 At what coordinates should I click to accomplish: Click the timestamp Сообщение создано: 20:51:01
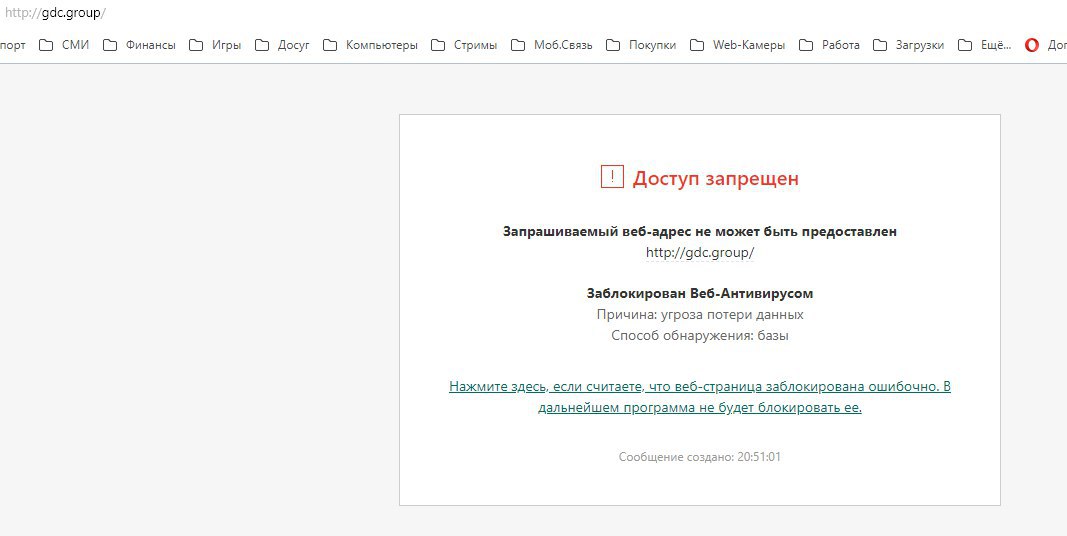tap(700, 456)
